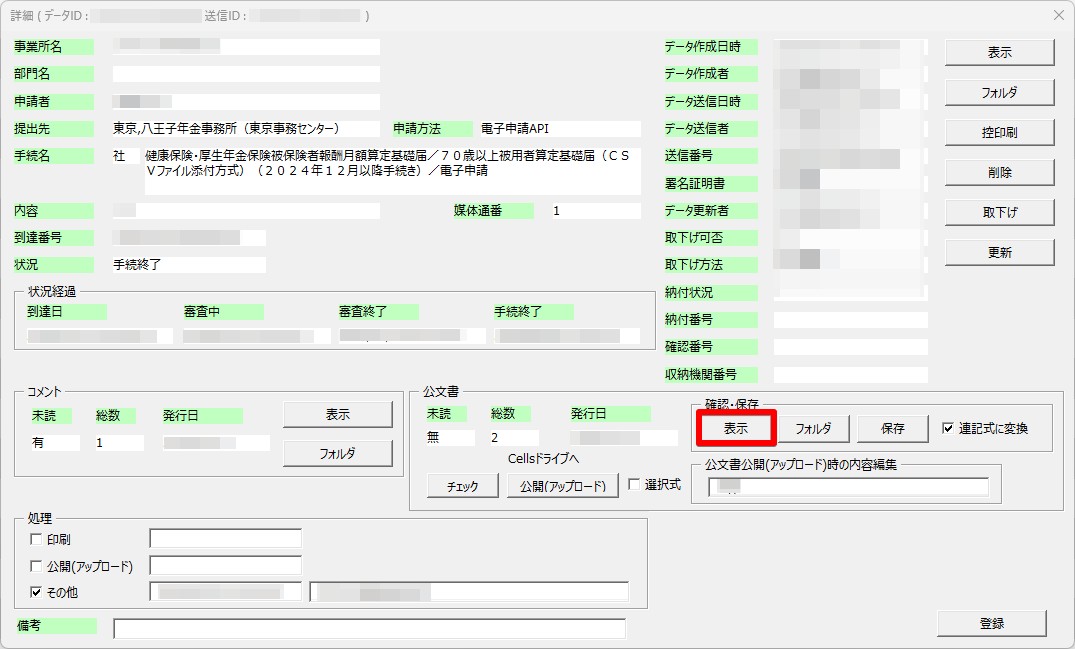This screenshot has height=649, width=1075.
Task: Click the 公開(アップロード) button under Cellsドライブへ
Action: [x=563, y=485]
